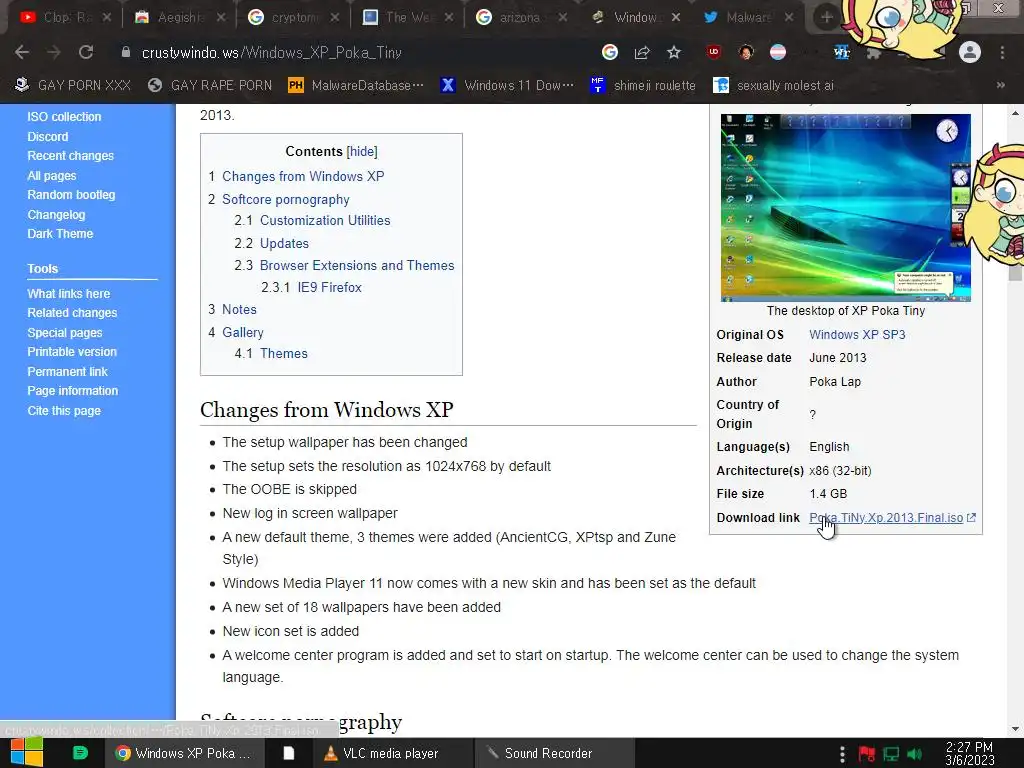Open the Changelog sidebar link
The image size is (1024, 768).
[x=56, y=214]
